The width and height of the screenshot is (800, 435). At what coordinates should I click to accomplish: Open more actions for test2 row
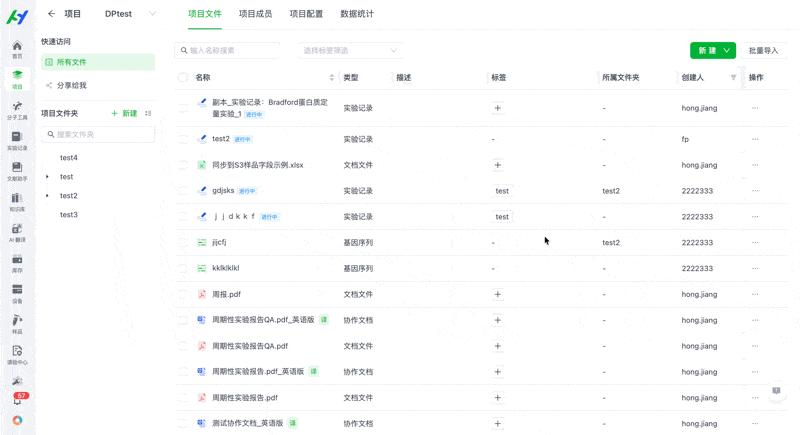[755, 139]
